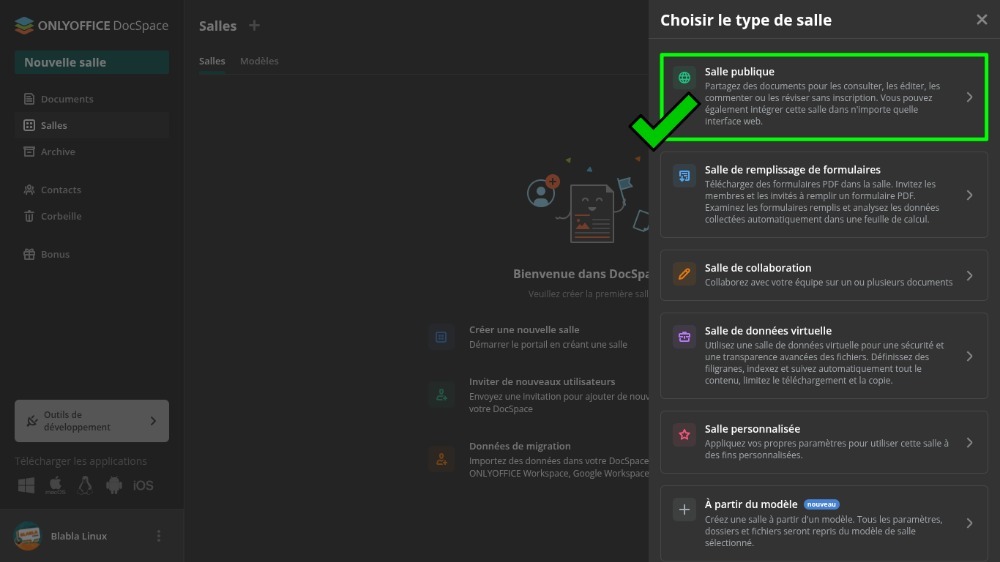Click the star icon for Salle personnalisée
Screen dimensions: 1000x562
point(684,435)
